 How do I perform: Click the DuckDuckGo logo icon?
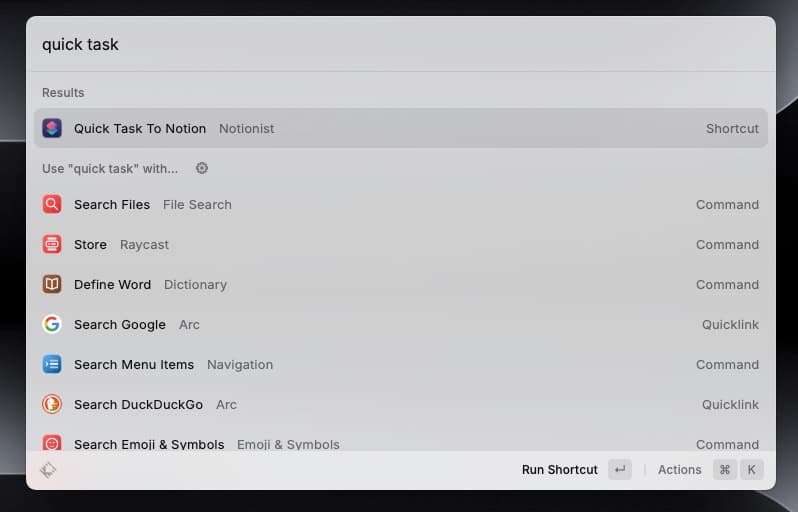52,404
